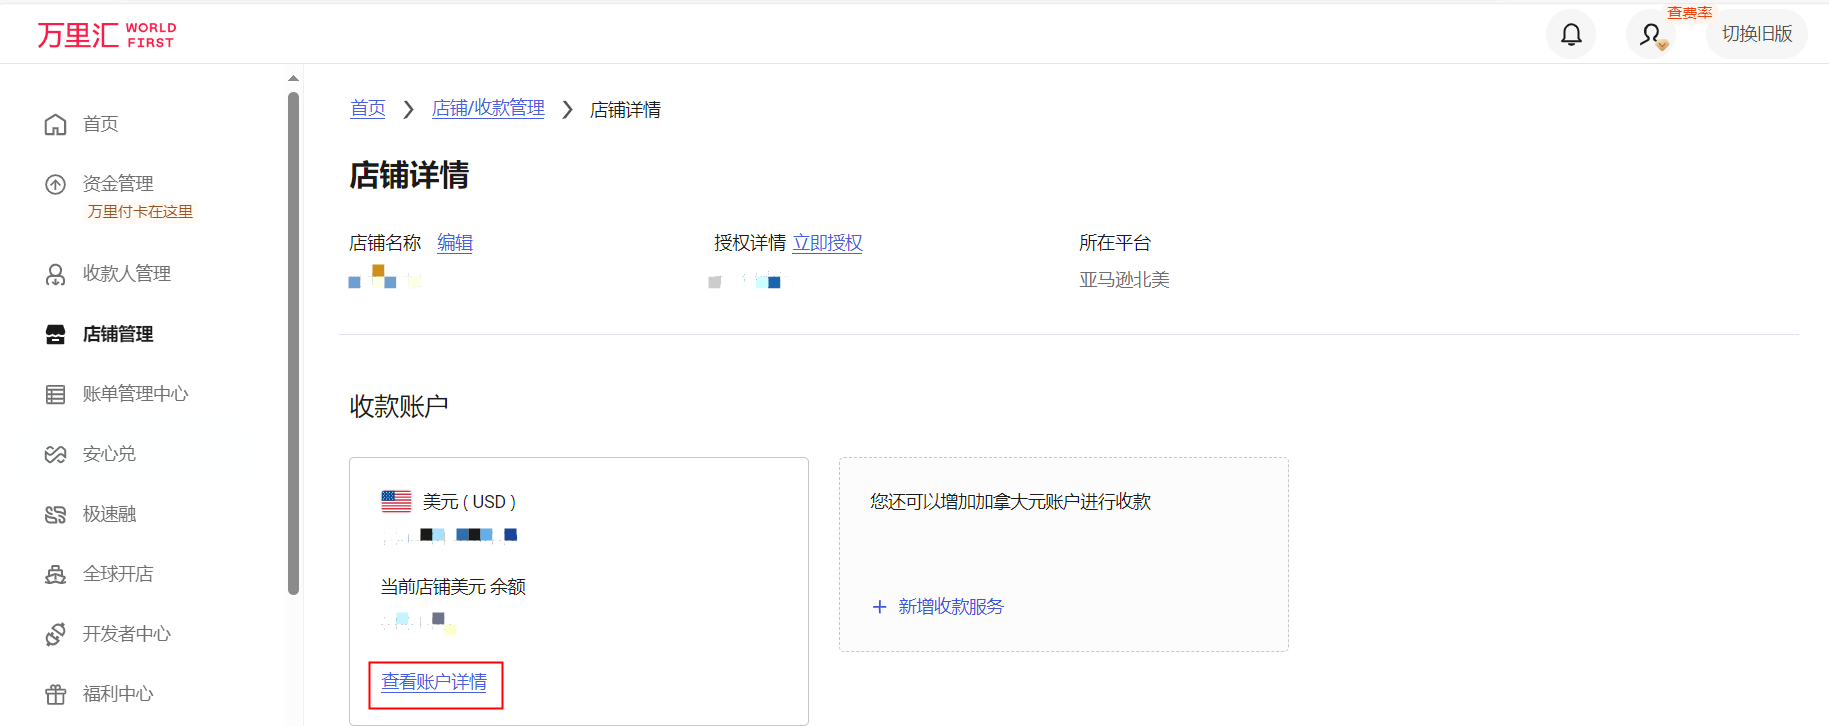Open 开发者中心 in sidebar
The height and width of the screenshot is (726, 1829).
[x=126, y=634]
